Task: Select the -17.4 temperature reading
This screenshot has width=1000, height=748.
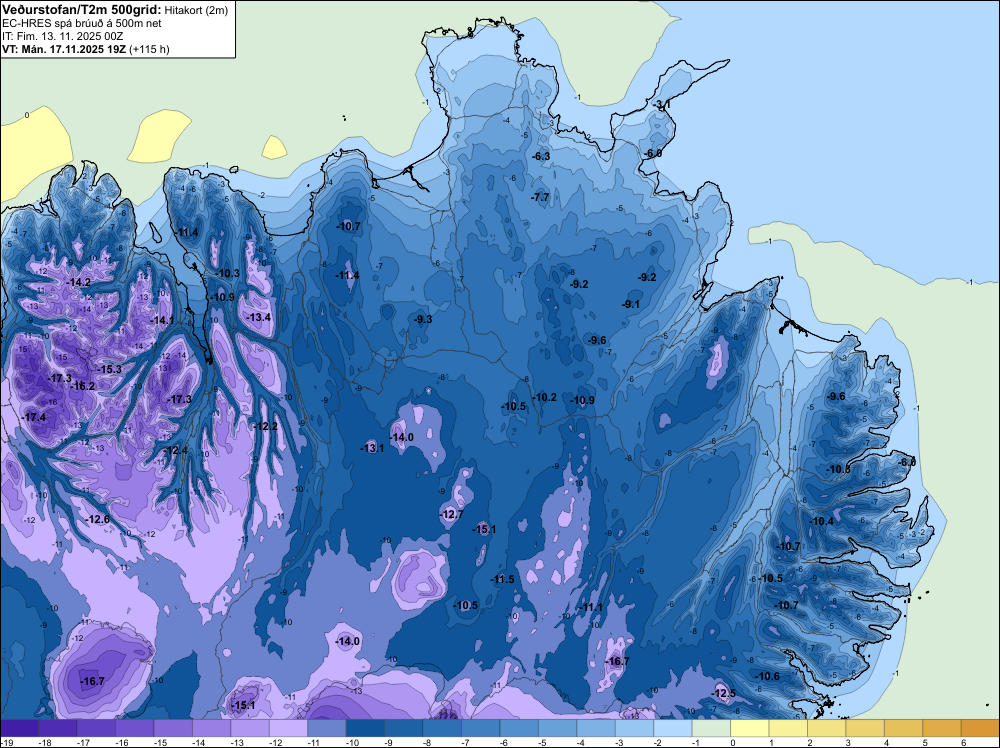Action: 34,417
